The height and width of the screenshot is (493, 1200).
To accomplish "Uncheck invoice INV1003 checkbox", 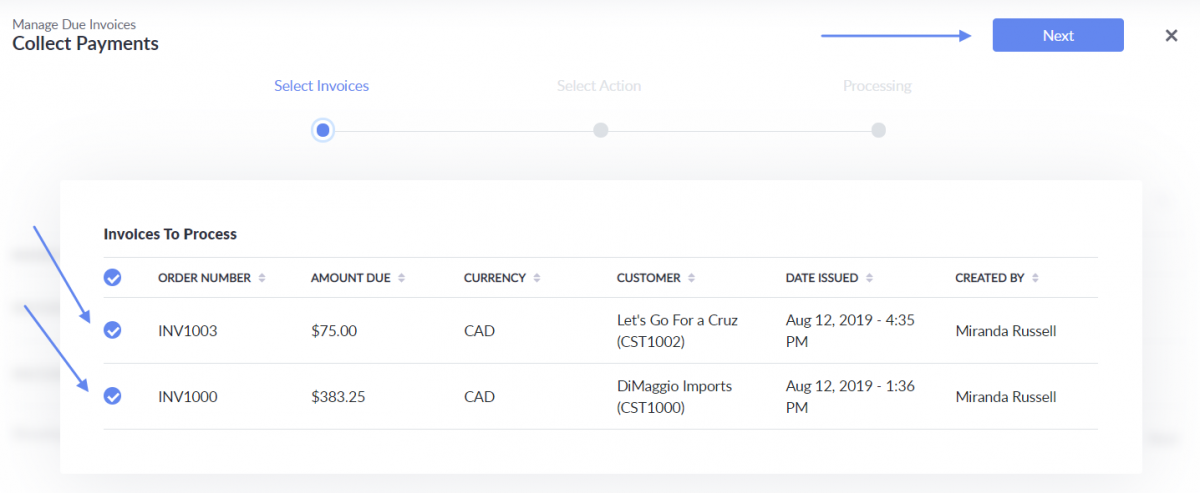I will coord(113,330).
